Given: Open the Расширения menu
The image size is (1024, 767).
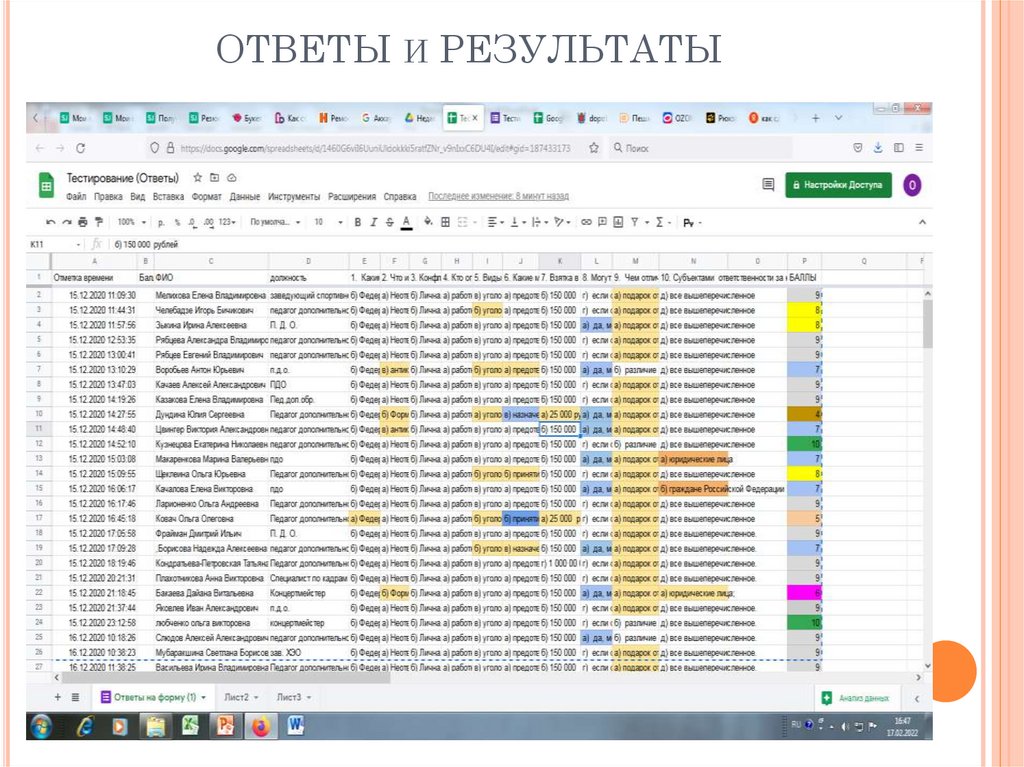Looking at the screenshot, I should click(x=352, y=197).
